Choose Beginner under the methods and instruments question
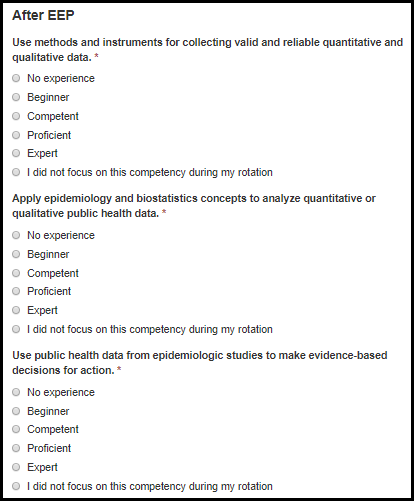Image resolution: width=414 pixels, height=501 pixels. pos(16,97)
